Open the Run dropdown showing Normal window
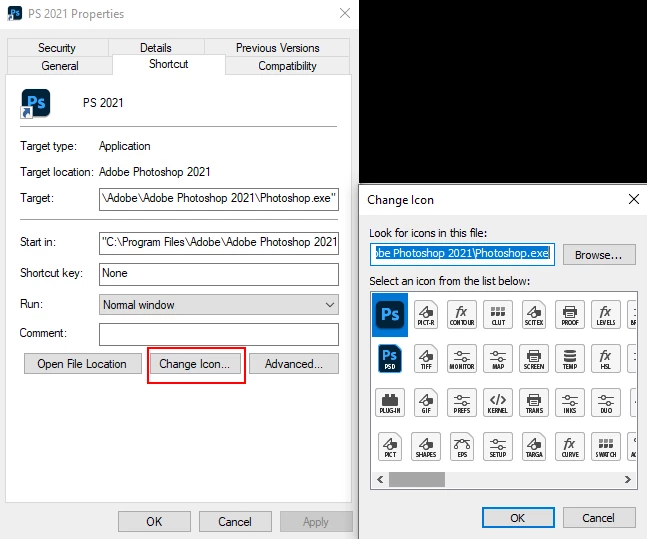Image resolution: width=647 pixels, height=539 pixels. tap(219, 305)
